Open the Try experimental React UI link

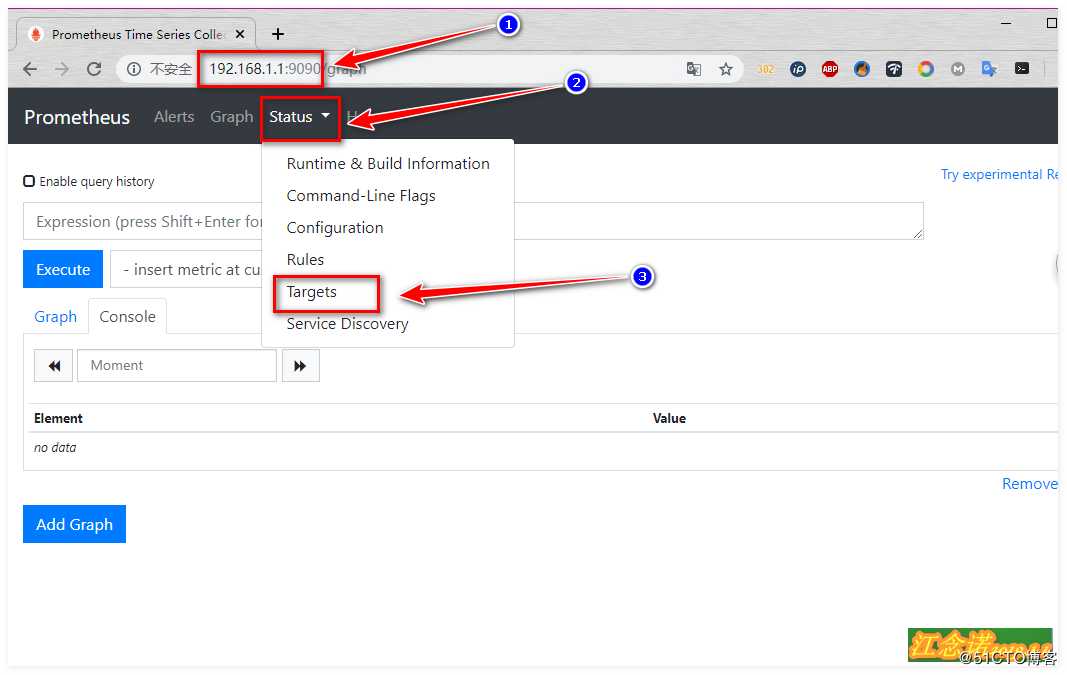pos(999,174)
